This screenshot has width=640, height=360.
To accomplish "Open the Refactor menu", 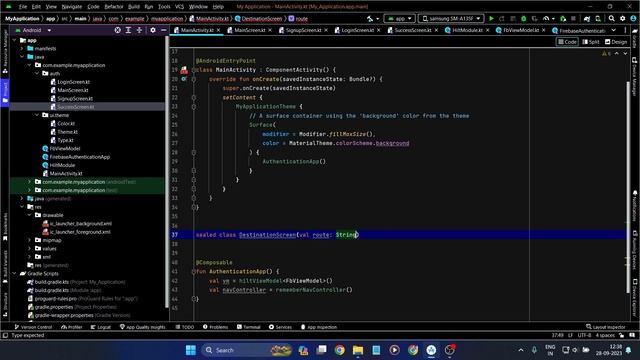I will coord(114,7).
